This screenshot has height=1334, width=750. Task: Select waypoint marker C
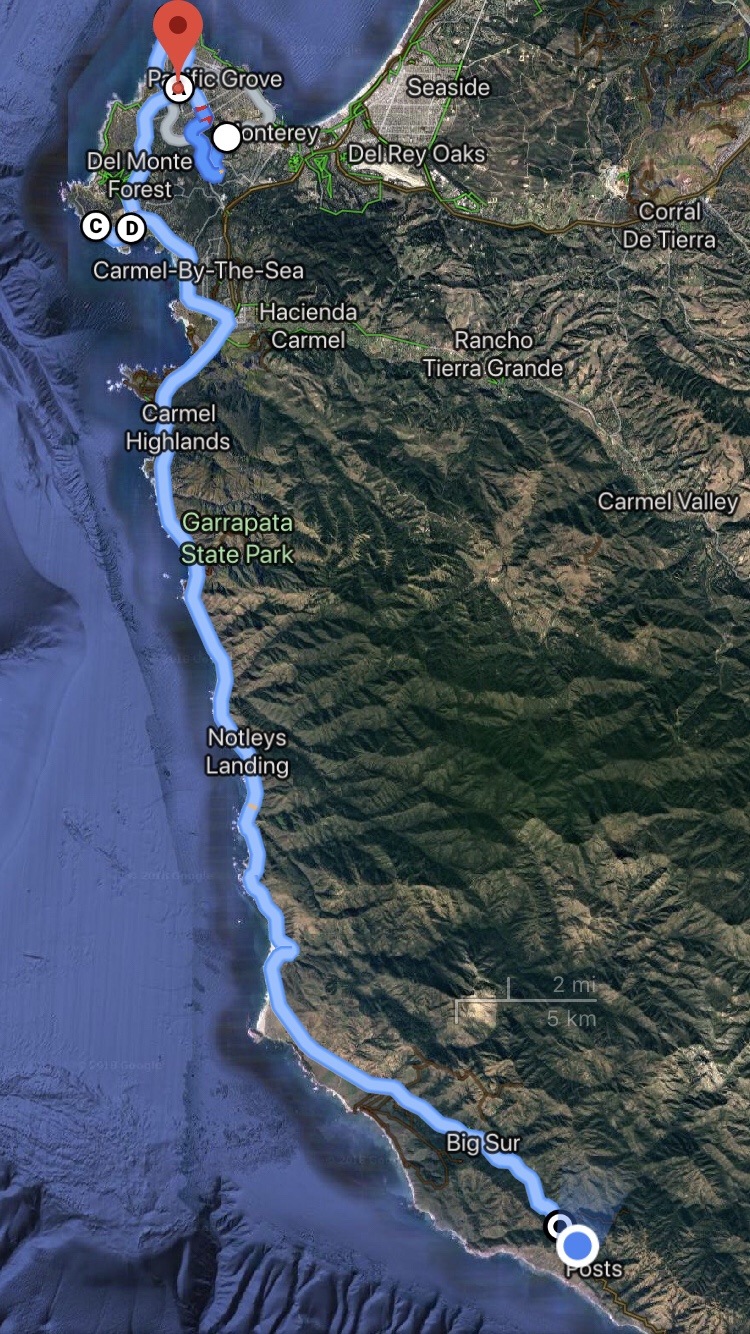[x=95, y=227]
